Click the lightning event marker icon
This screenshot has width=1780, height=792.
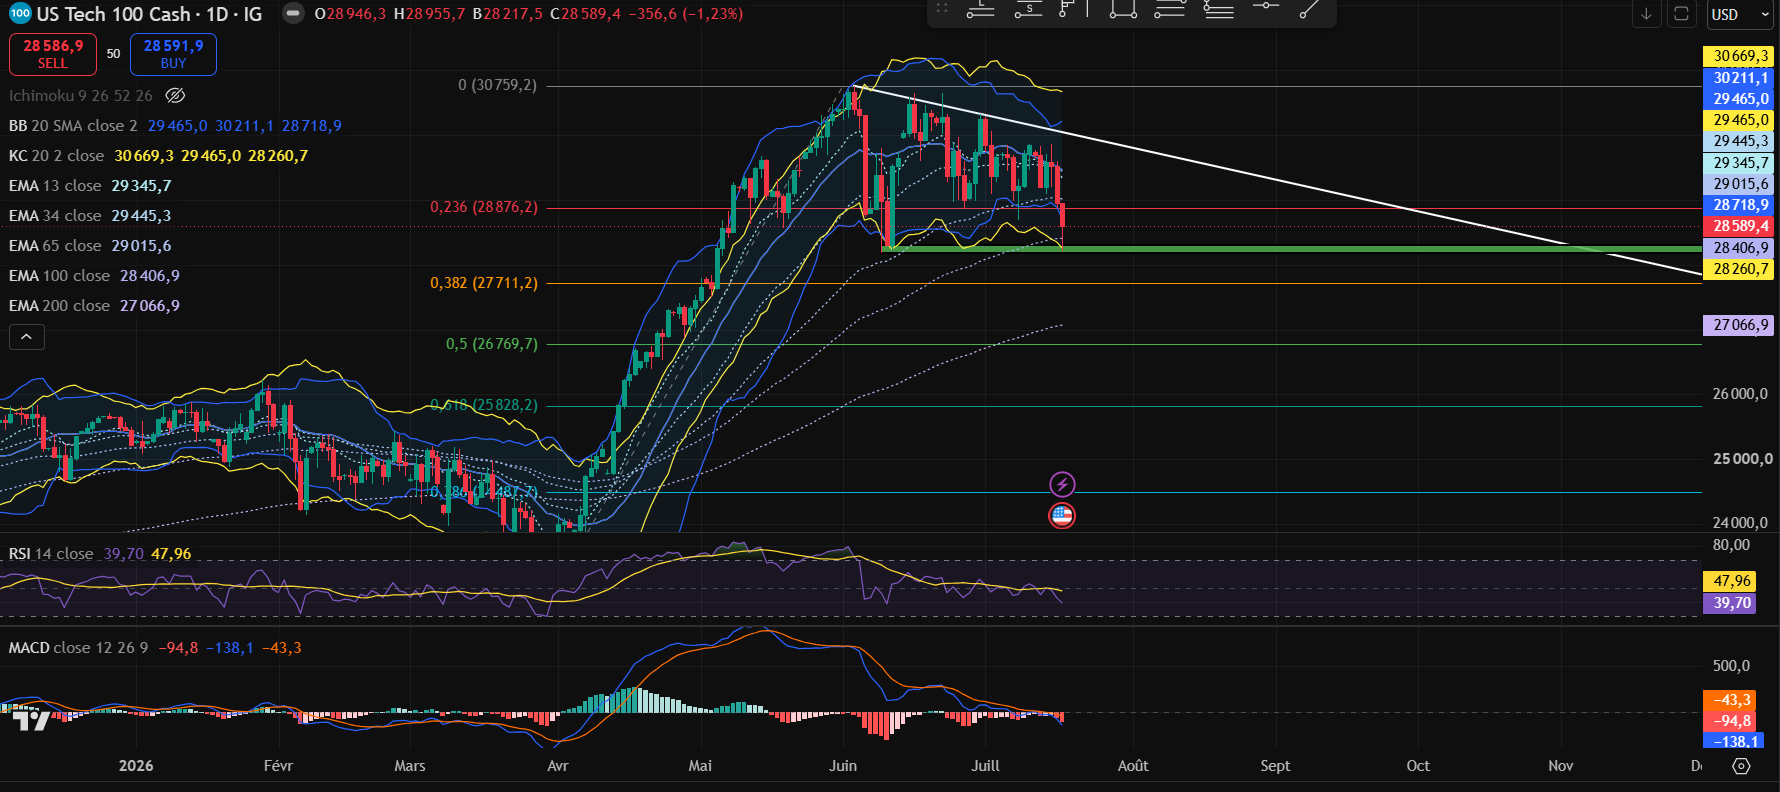click(x=1062, y=485)
